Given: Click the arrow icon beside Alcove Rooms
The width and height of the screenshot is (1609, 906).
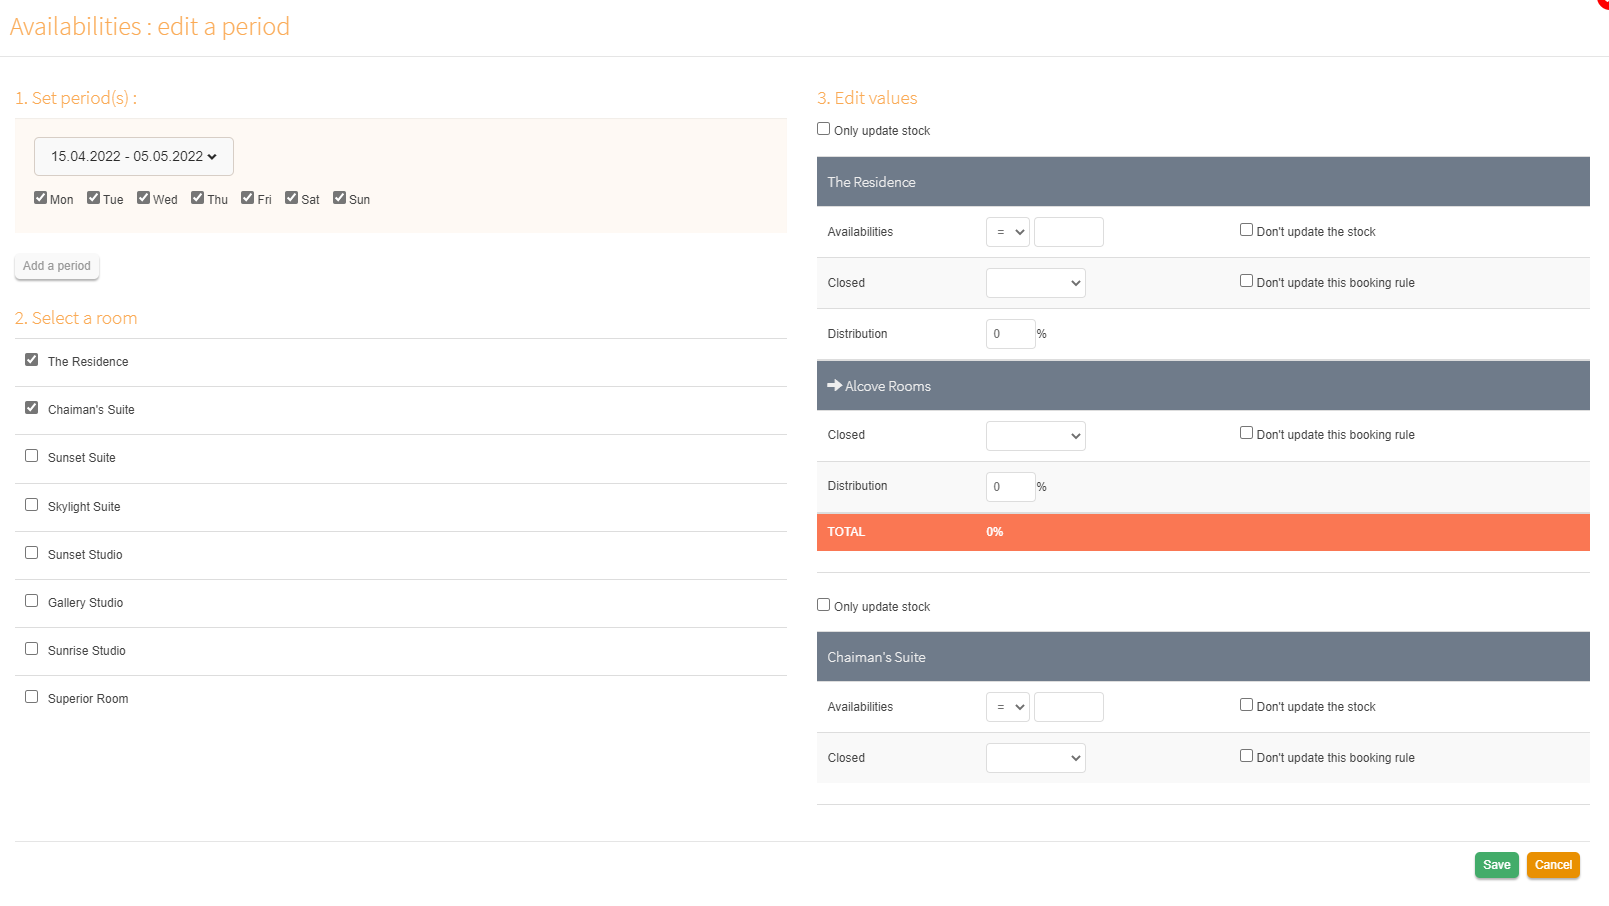Looking at the screenshot, I should [x=834, y=386].
